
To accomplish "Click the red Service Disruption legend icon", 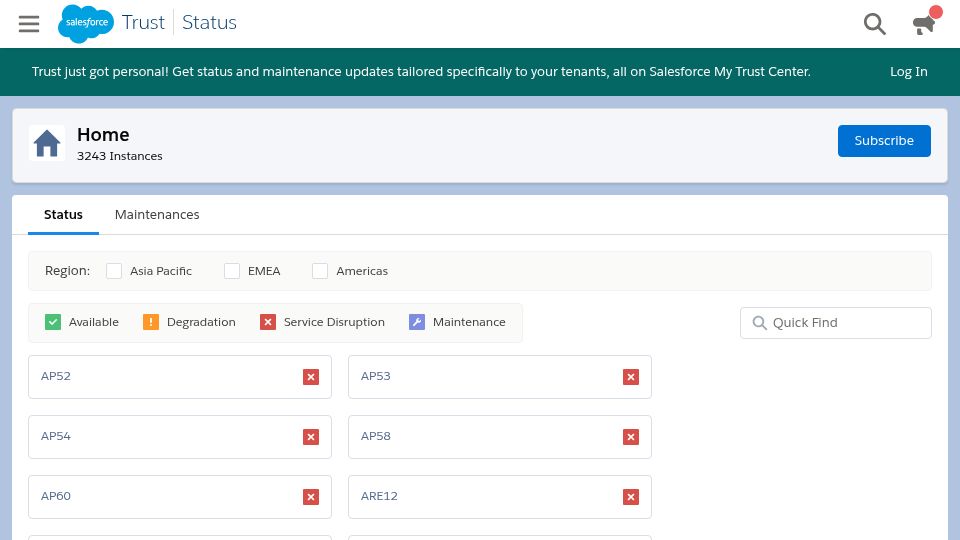I will [268, 322].
